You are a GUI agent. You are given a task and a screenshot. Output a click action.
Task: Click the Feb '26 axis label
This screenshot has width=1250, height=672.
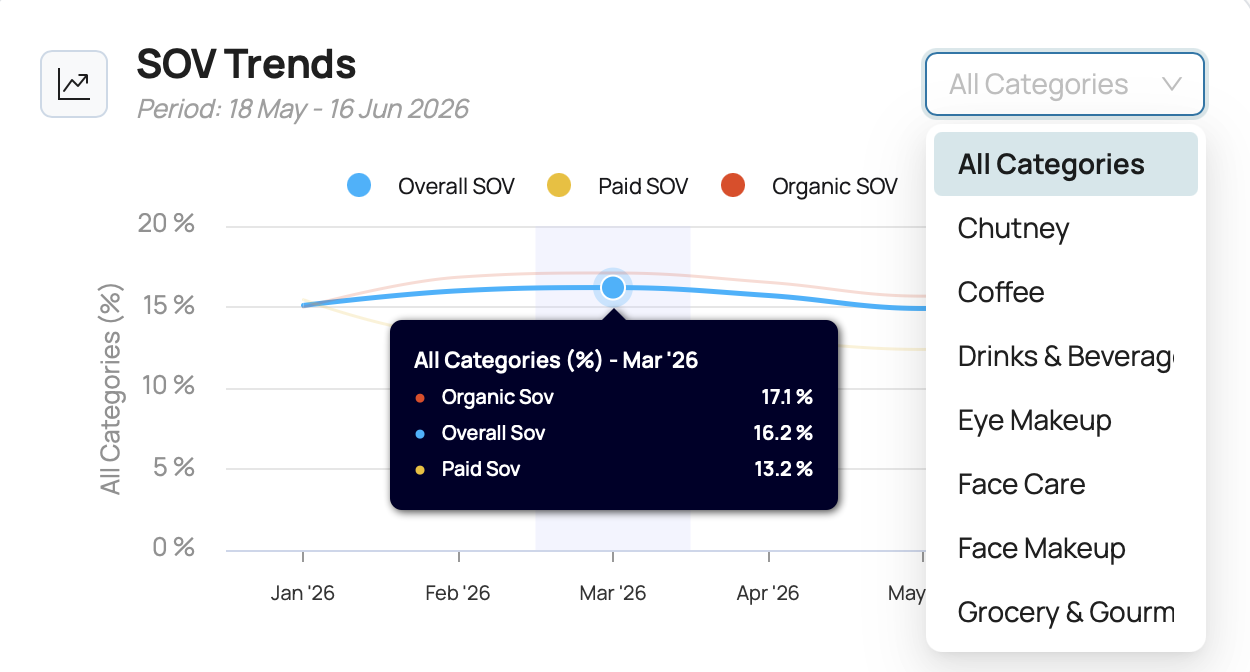click(x=458, y=593)
